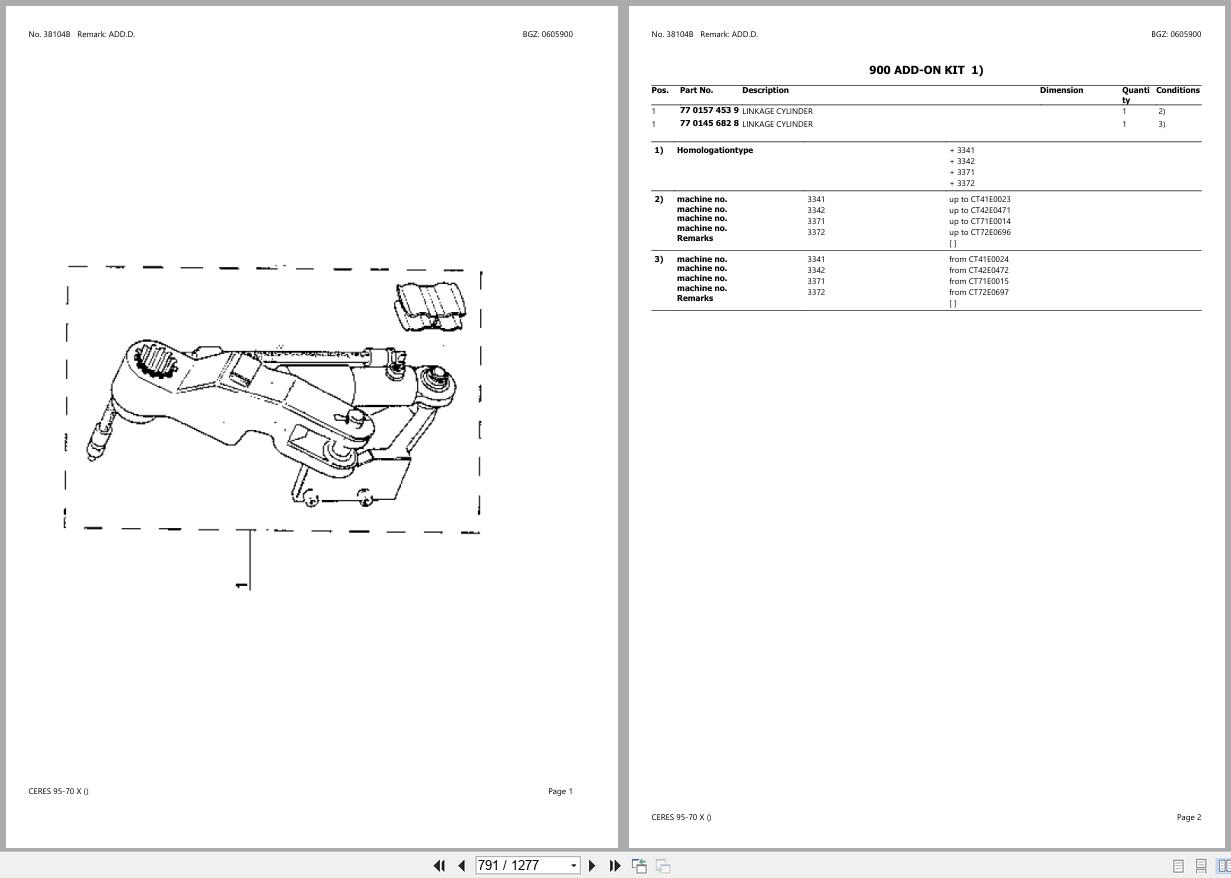This screenshot has height=878, width=1231.
Task: Click part number 77 0157 453 9
Action: click(708, 110)
